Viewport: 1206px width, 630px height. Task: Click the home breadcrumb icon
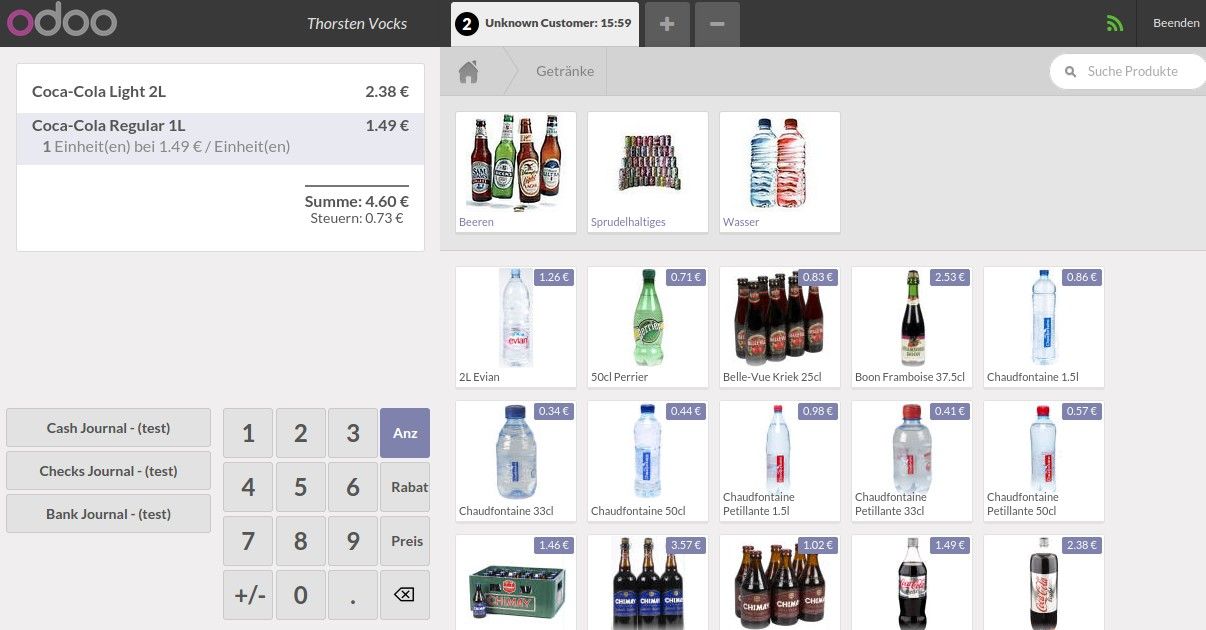tap(468, 72)
